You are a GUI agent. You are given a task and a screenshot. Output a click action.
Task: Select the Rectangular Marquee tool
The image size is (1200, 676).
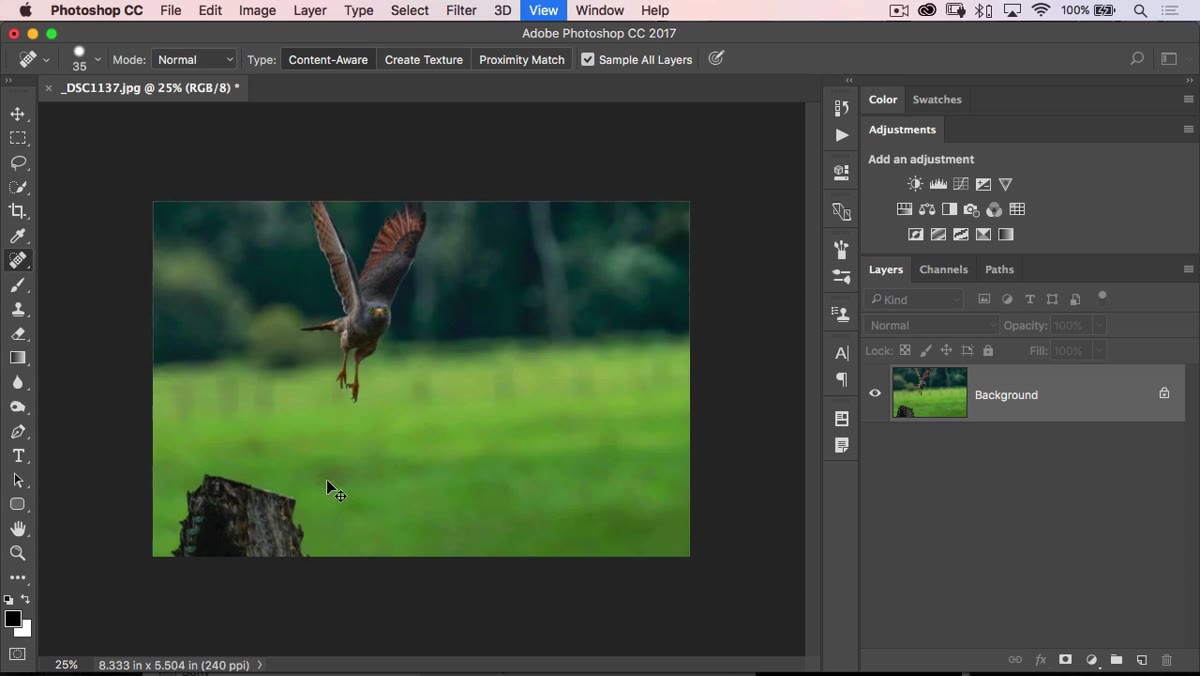pyautogui.click(x=18, y=138)
